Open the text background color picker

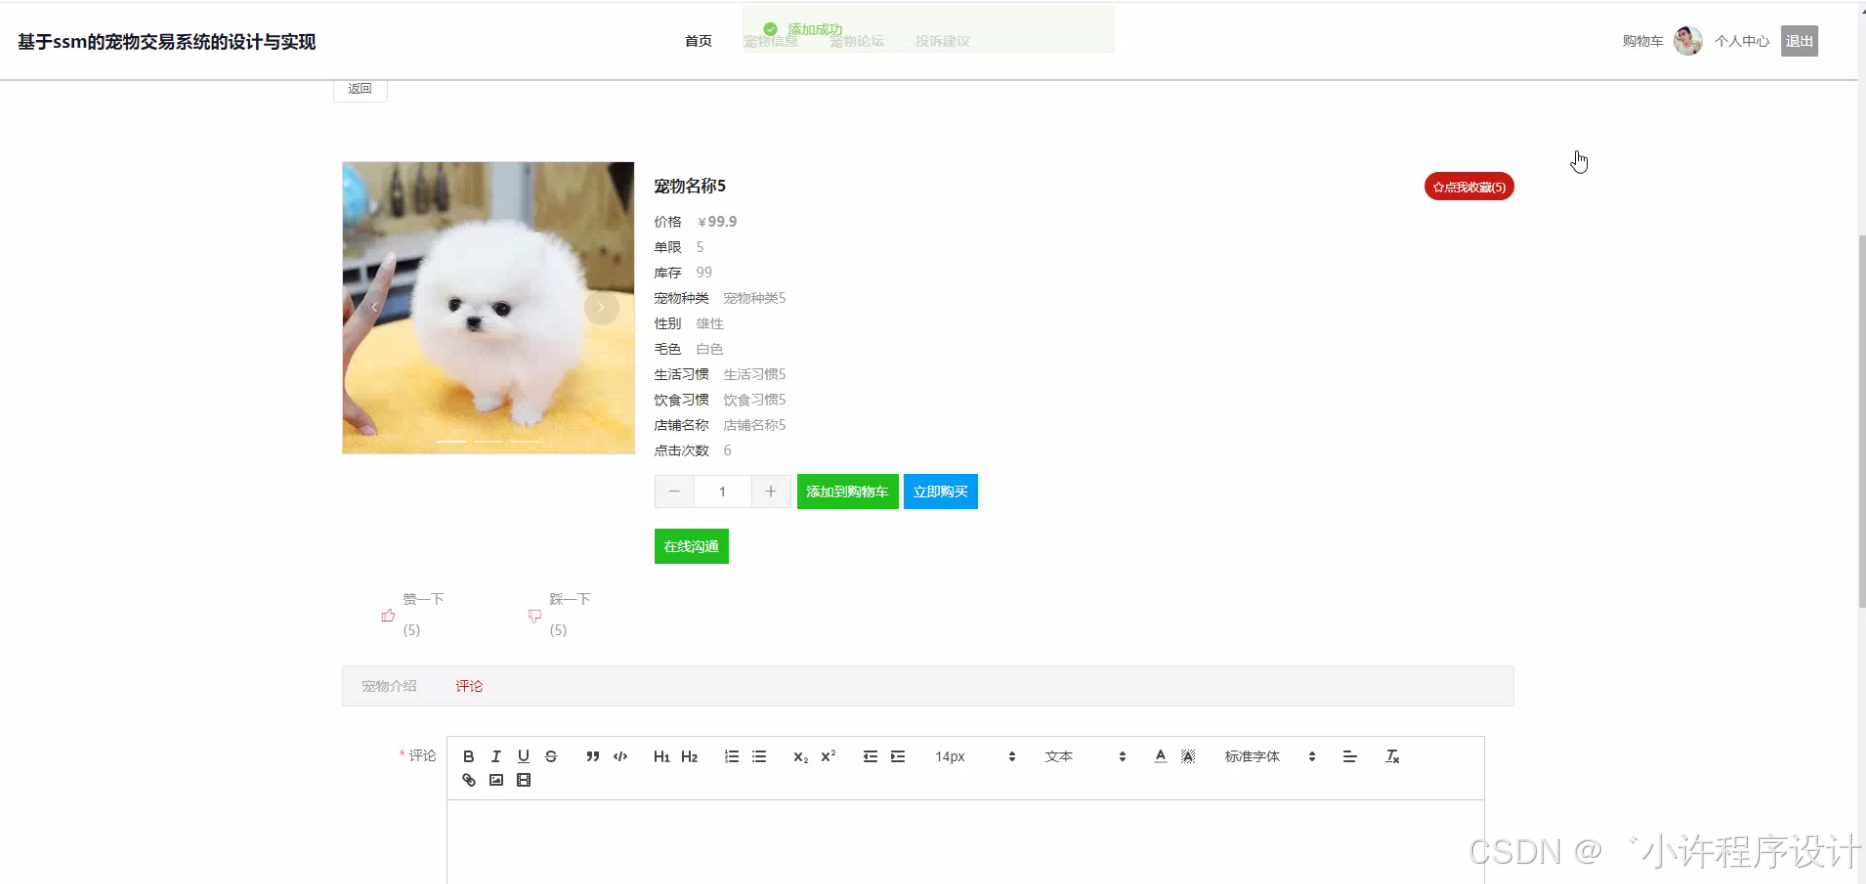(x=1188, y=757)
